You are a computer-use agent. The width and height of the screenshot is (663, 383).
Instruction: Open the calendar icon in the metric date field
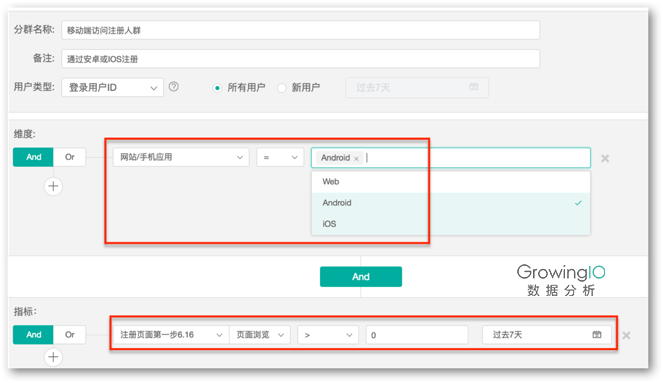(597, 334)
